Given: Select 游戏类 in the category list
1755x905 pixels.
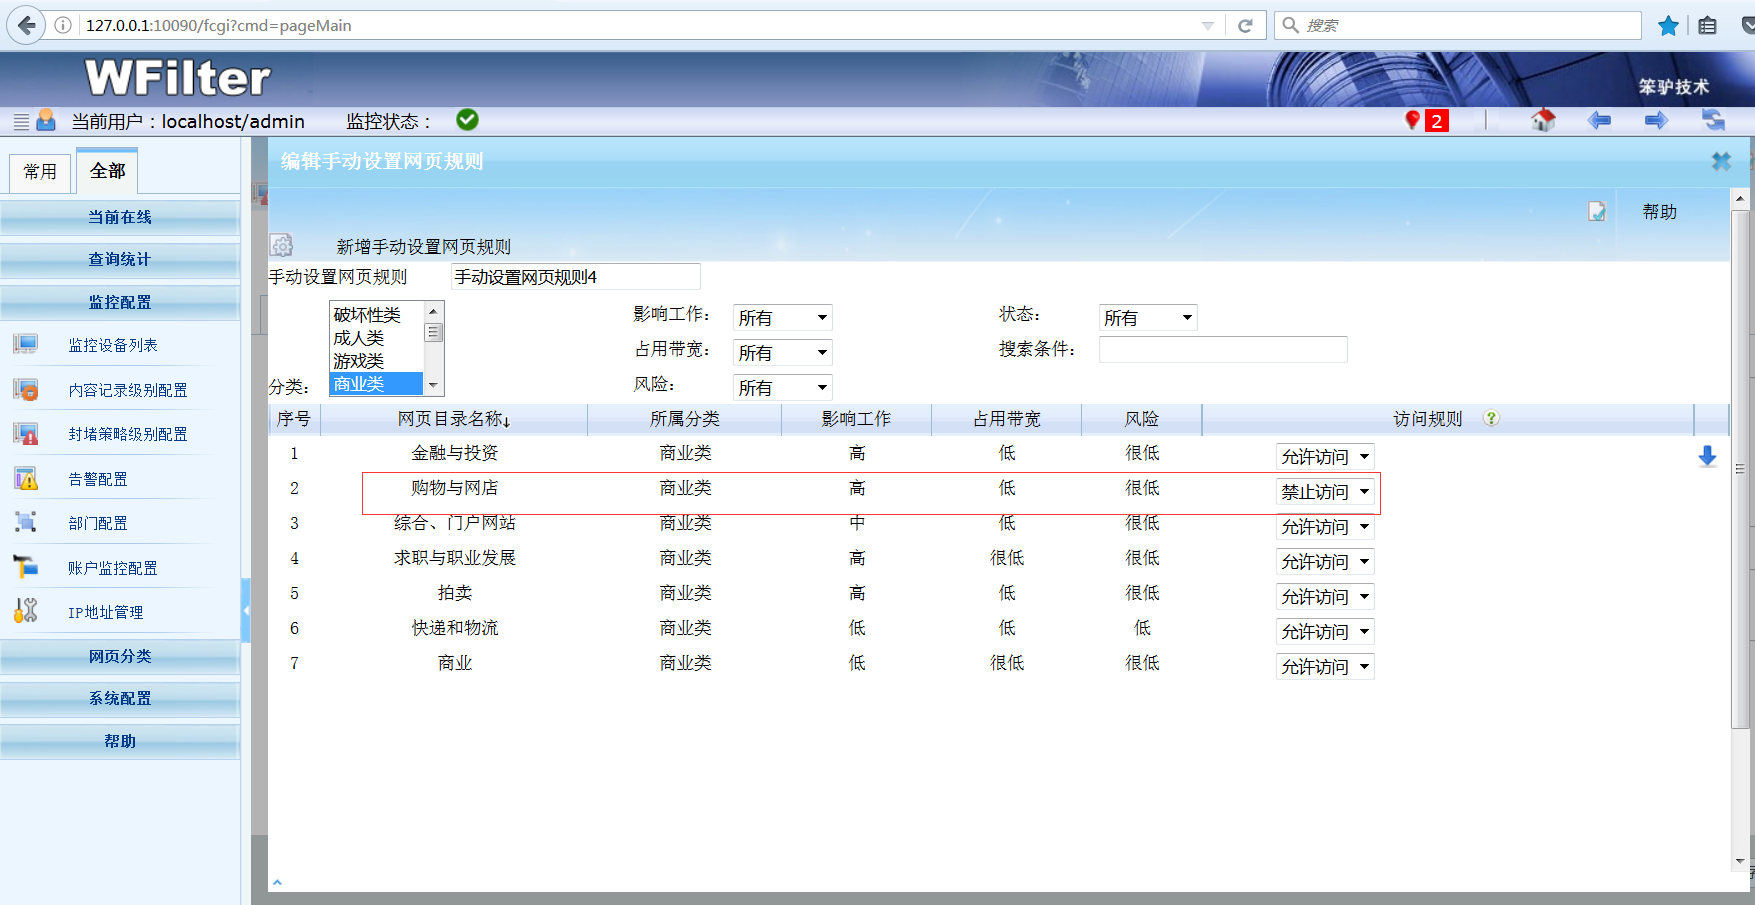Looking at the screenshot, I should pyautogui.click(x=359, y=361).
